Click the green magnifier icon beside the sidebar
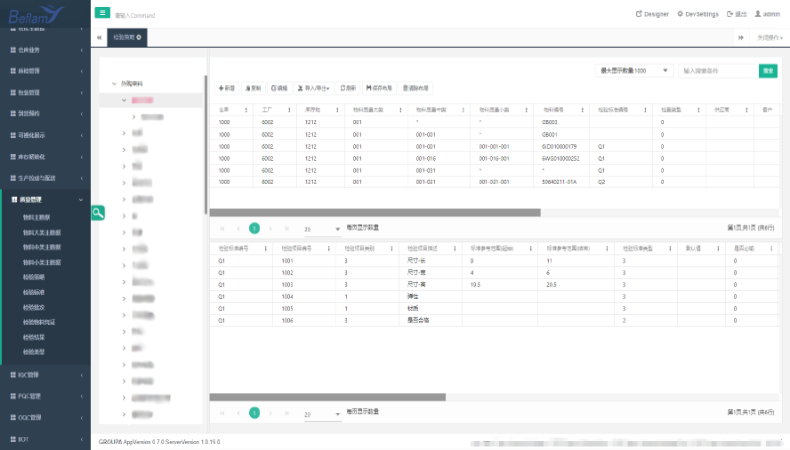790x450 pixels. point(97,213)
